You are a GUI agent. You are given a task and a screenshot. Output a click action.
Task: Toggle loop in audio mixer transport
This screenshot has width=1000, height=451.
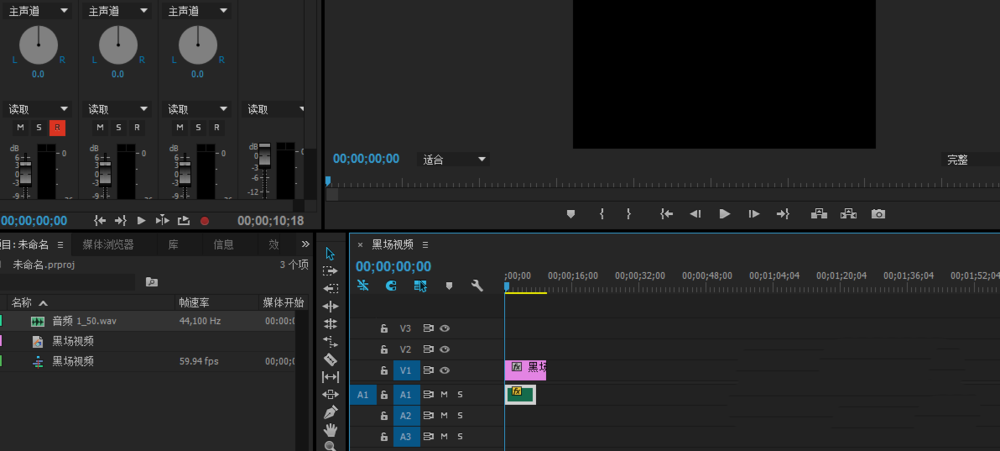[183, 221]
